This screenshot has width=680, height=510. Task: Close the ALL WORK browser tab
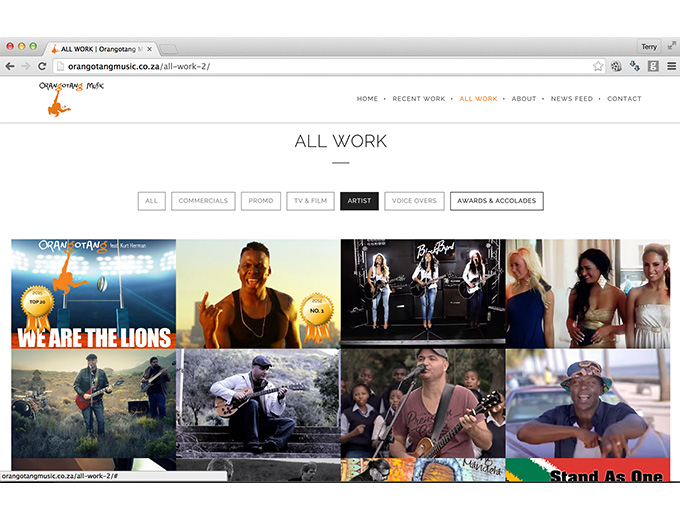(x=149, y=49)
